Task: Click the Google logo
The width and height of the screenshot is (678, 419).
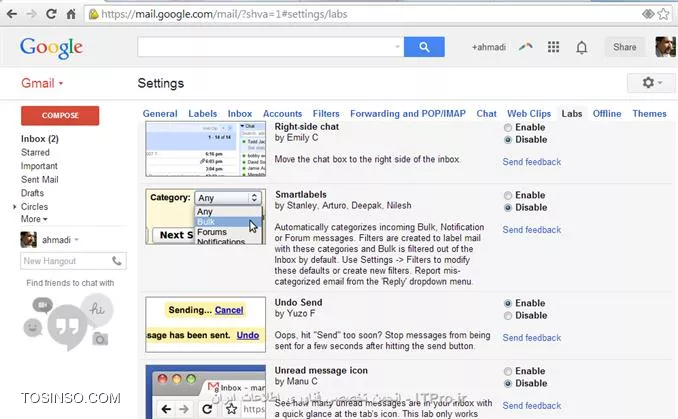Action: click(51, 48)
